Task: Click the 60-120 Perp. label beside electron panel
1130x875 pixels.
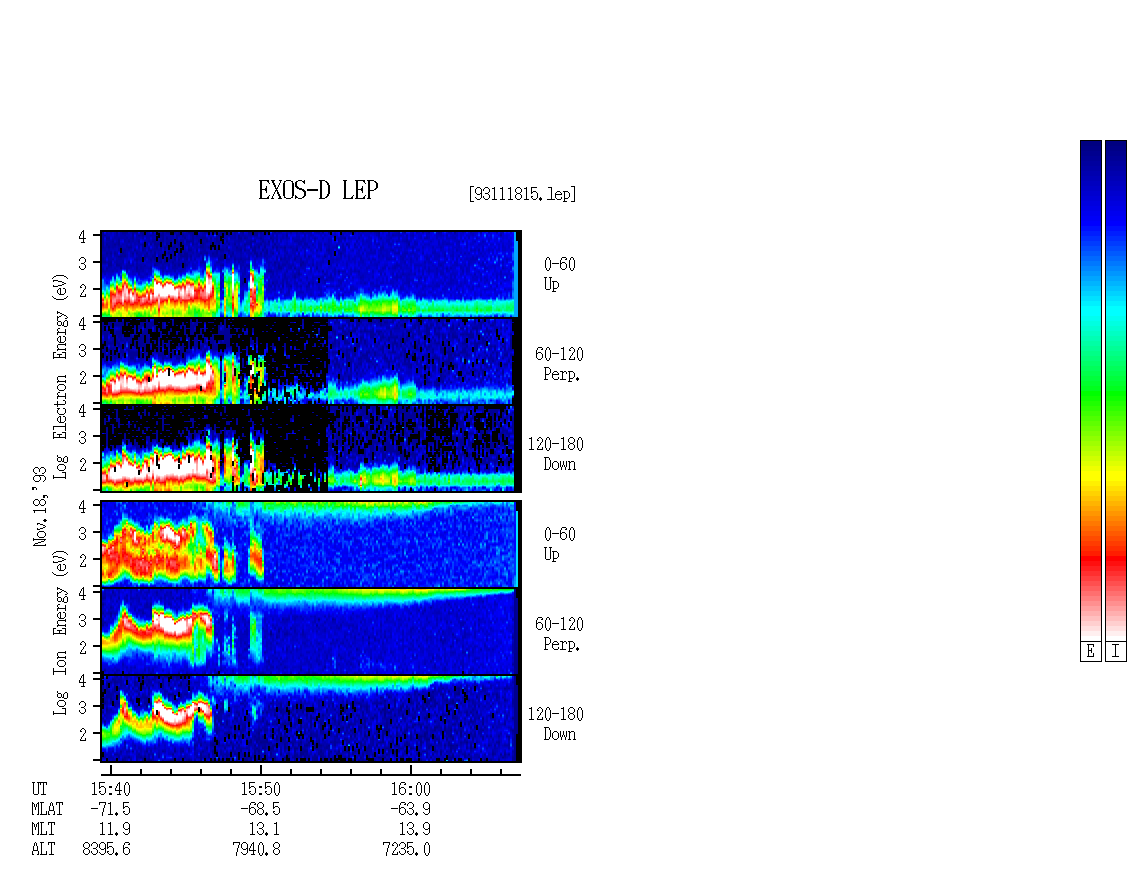Action: pos(559,365)
